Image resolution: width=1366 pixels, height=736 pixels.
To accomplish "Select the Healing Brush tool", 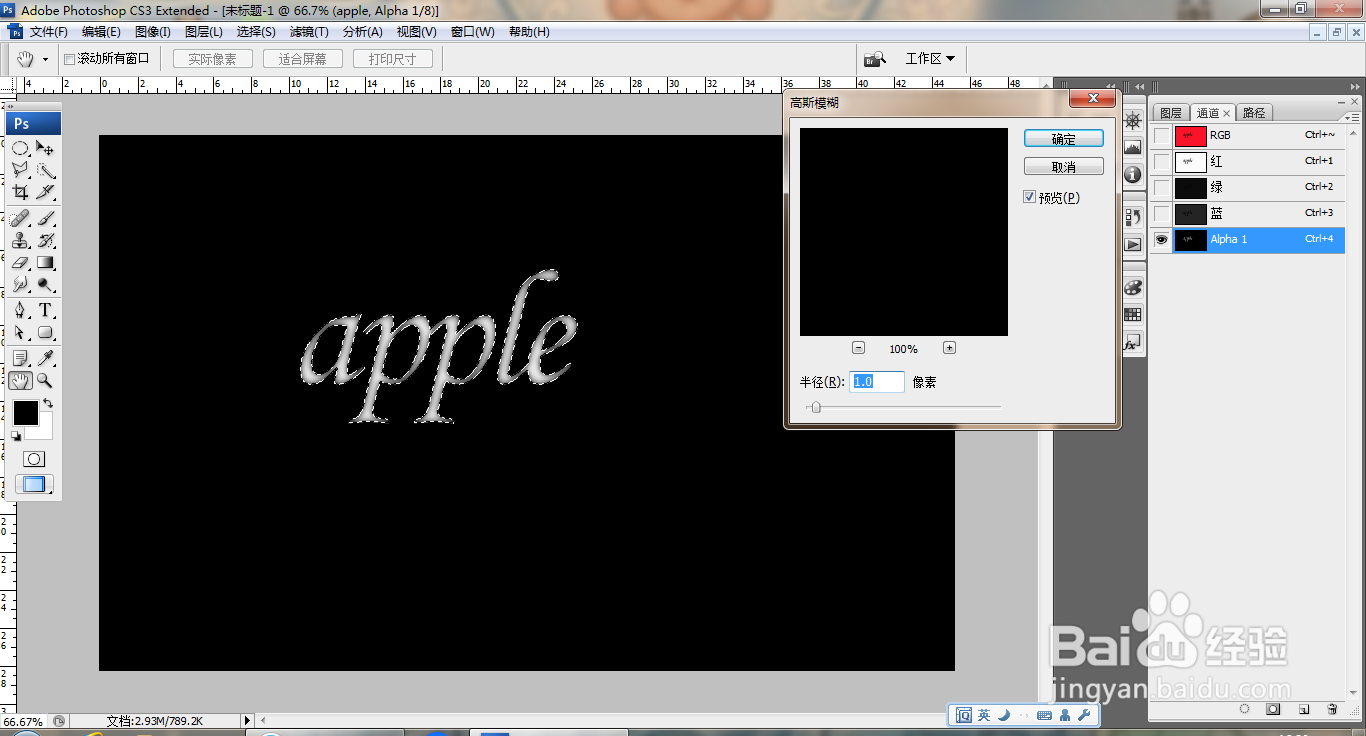I will (x=21, y=218).
